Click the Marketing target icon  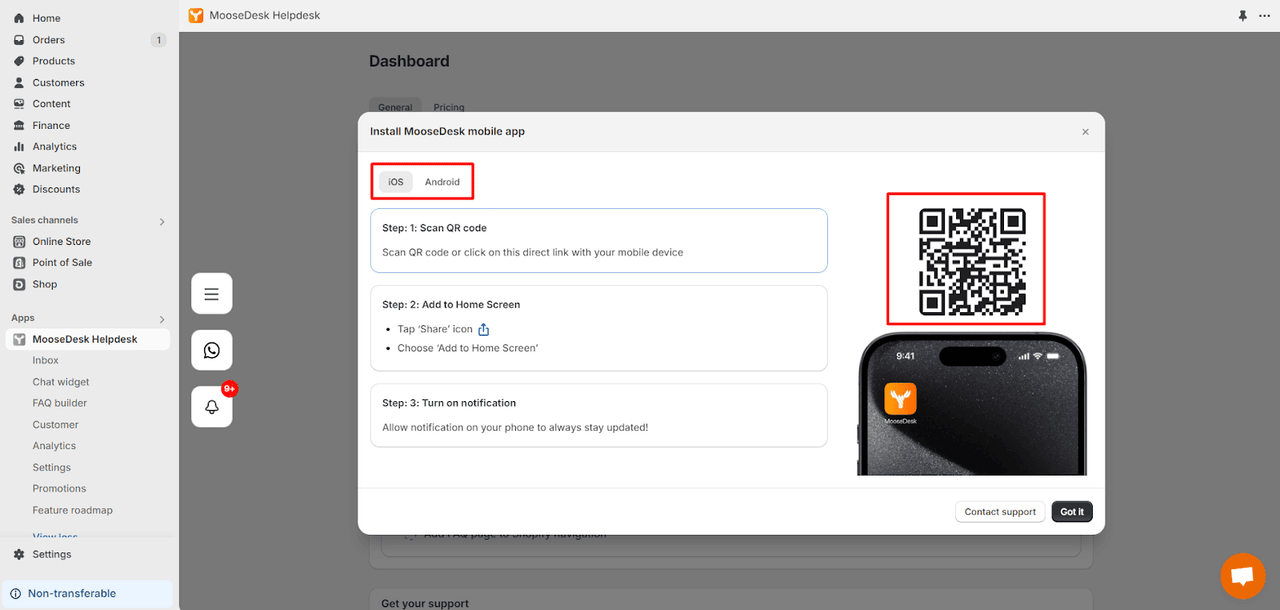coord(19,168)
